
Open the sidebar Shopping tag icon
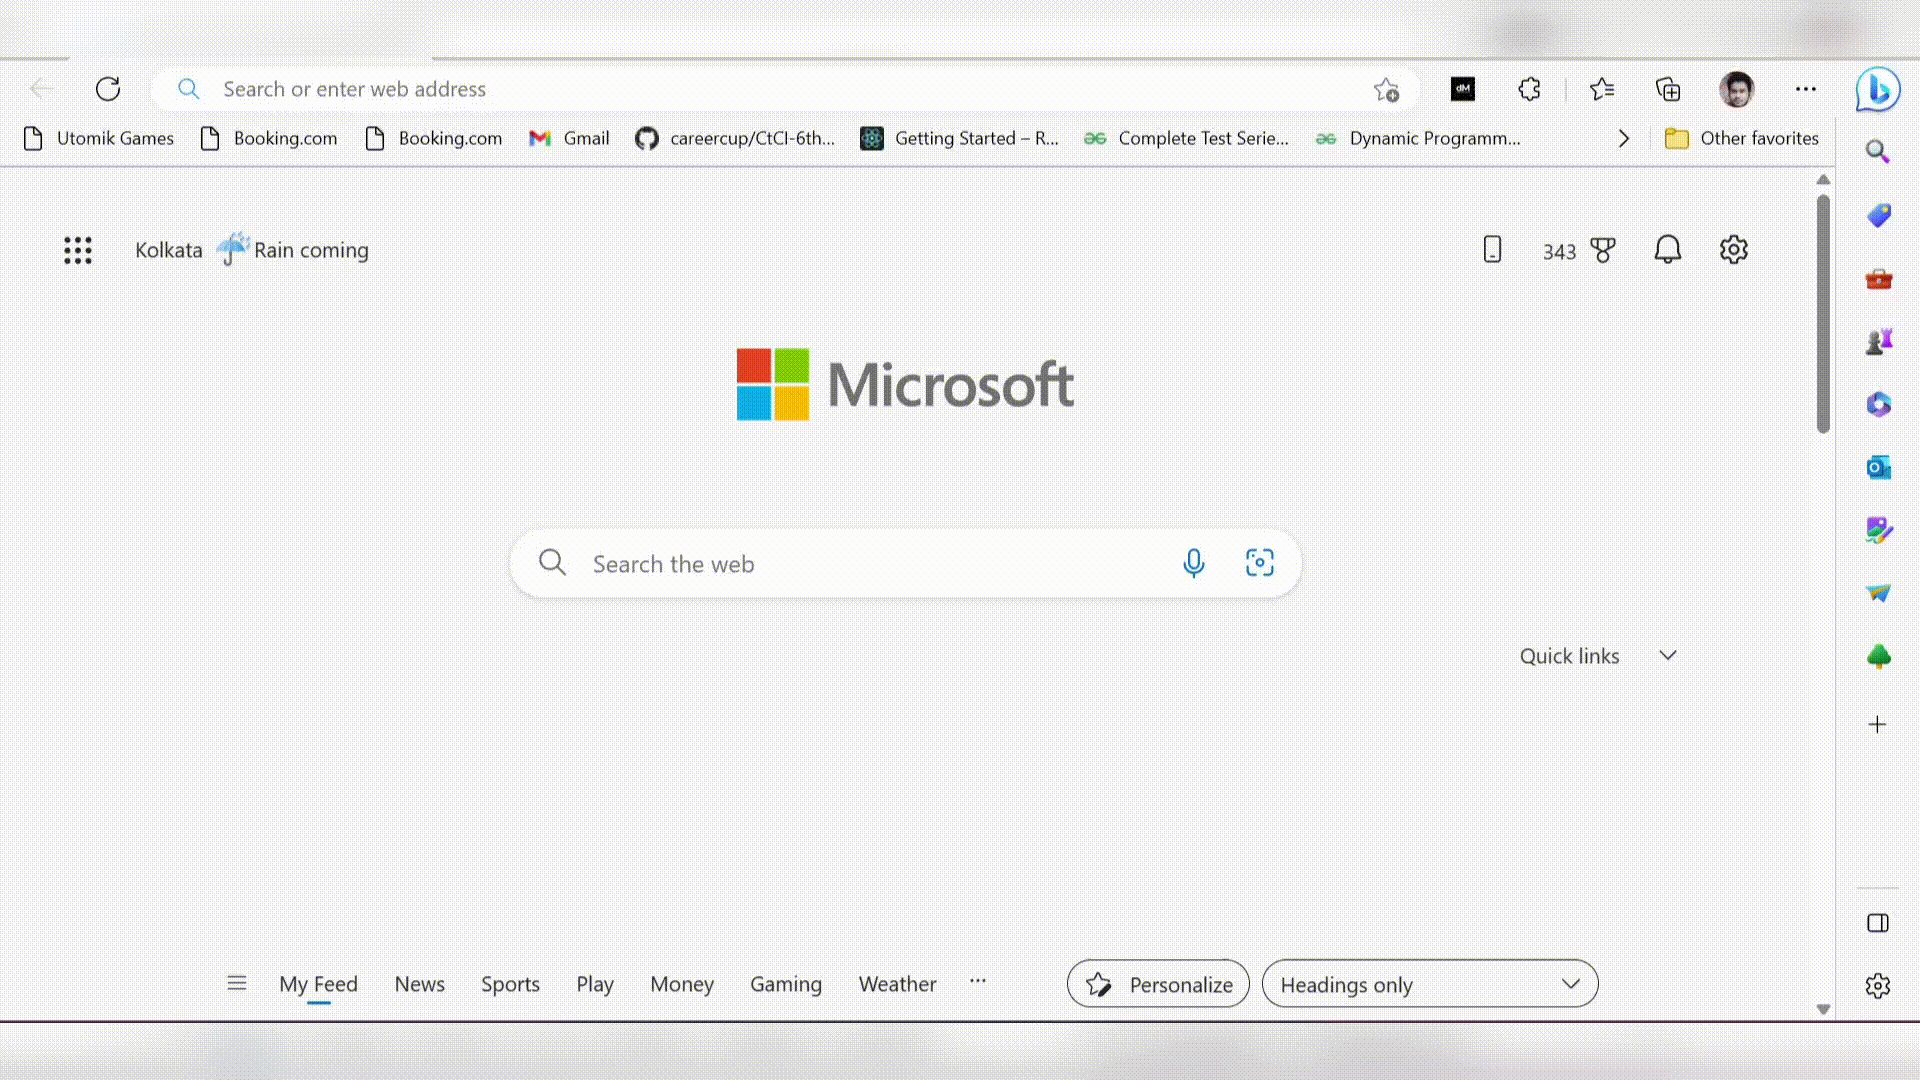1878,215
